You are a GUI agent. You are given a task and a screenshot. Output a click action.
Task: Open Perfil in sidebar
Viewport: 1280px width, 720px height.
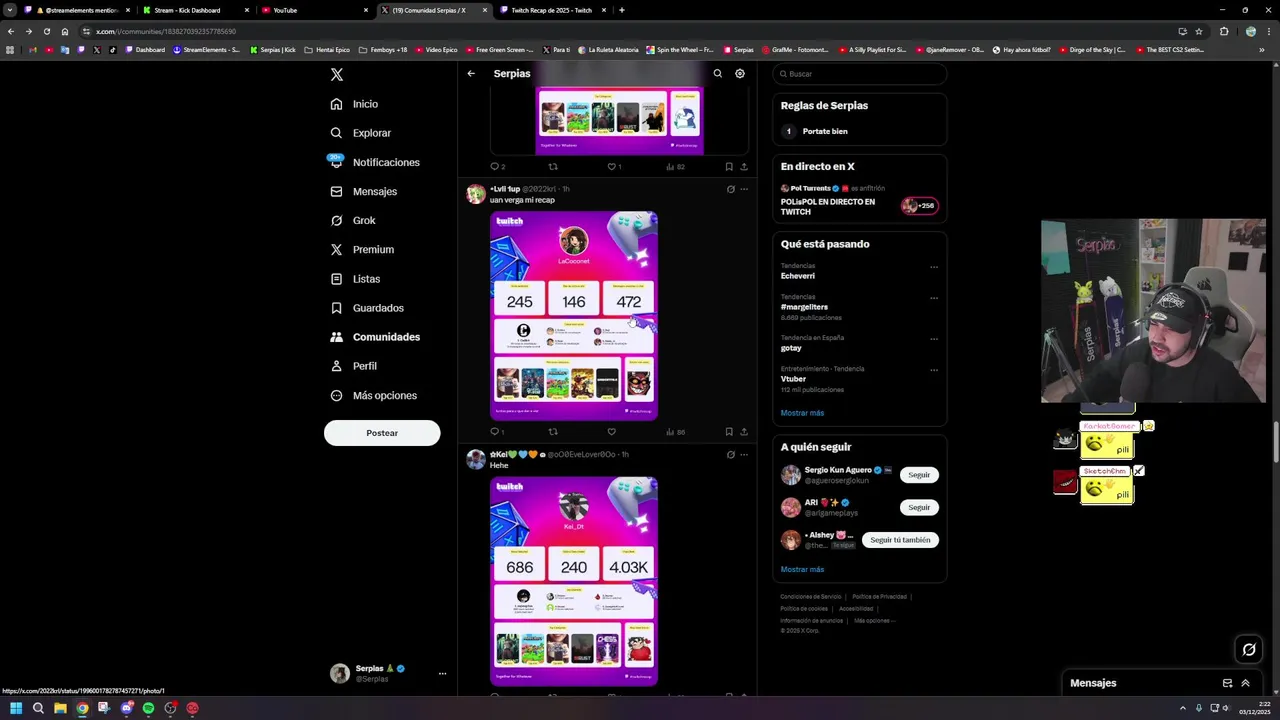[353, 366]
